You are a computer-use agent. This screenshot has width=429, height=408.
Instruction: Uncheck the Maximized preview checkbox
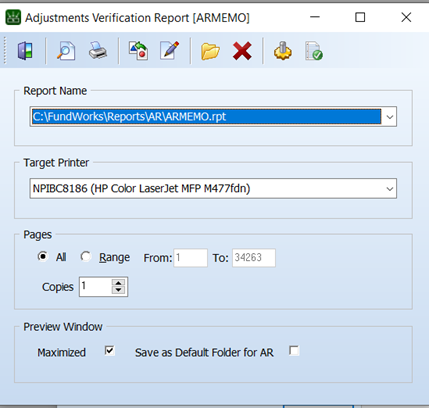(110, 351)
